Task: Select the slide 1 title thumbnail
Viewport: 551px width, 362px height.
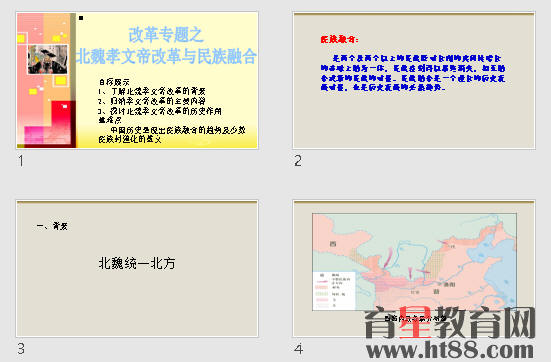Action: coord(137,80)
